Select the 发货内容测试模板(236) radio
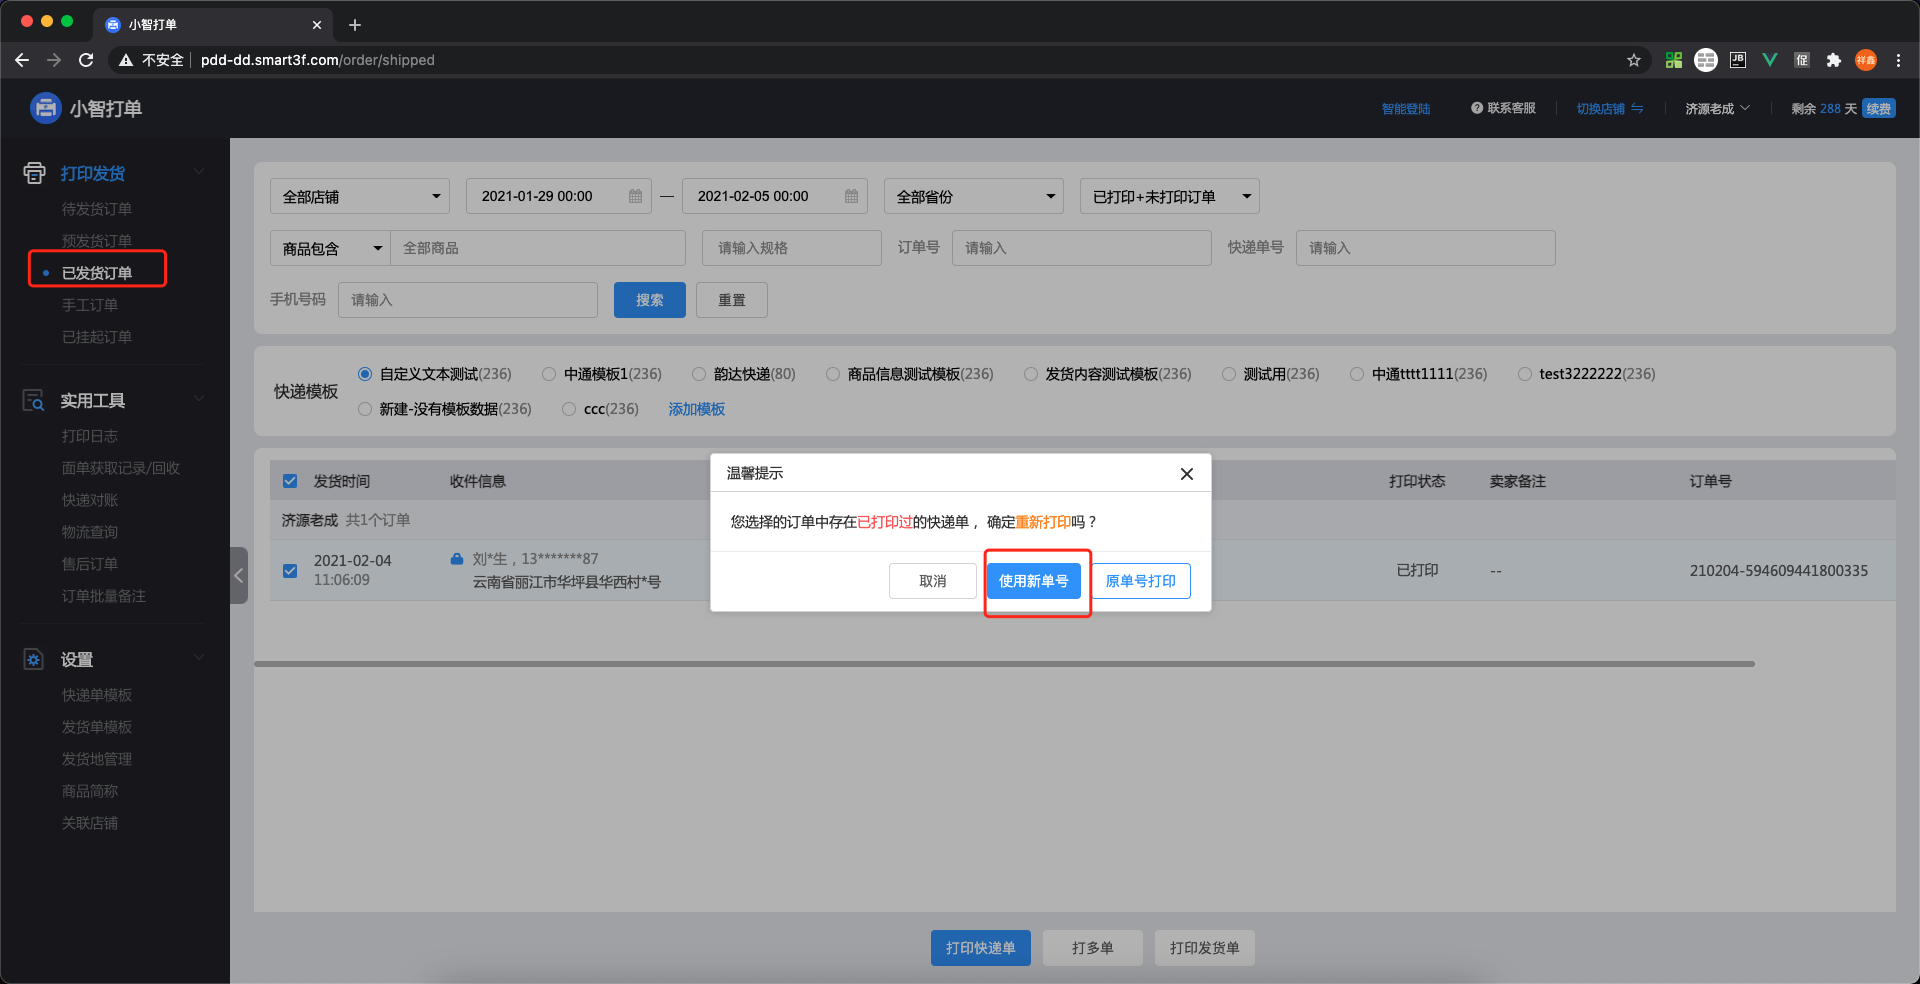The width and height of the screenshot is (1920, 984). [1031, 374]
